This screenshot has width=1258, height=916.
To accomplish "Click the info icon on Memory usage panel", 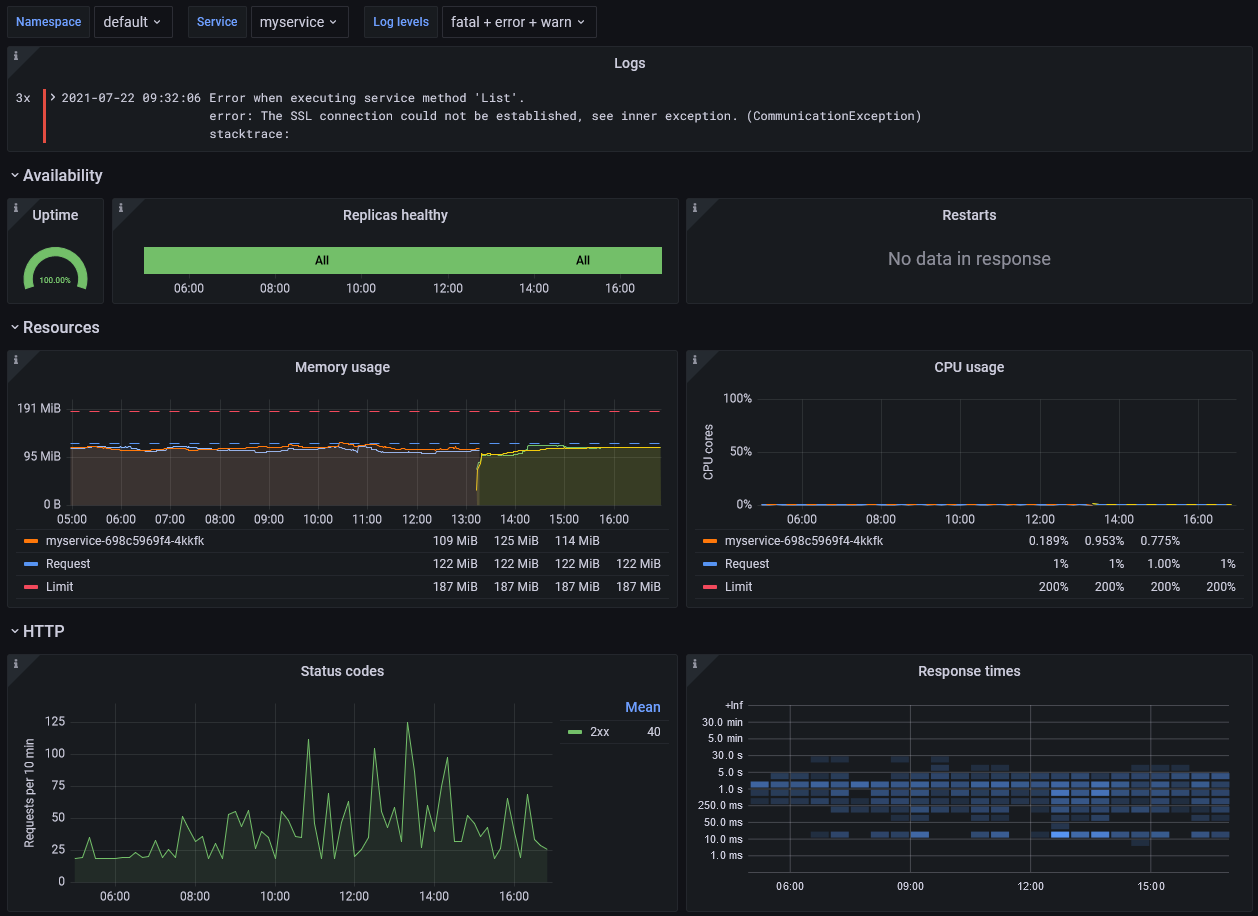I will click(x=16, y=360).
